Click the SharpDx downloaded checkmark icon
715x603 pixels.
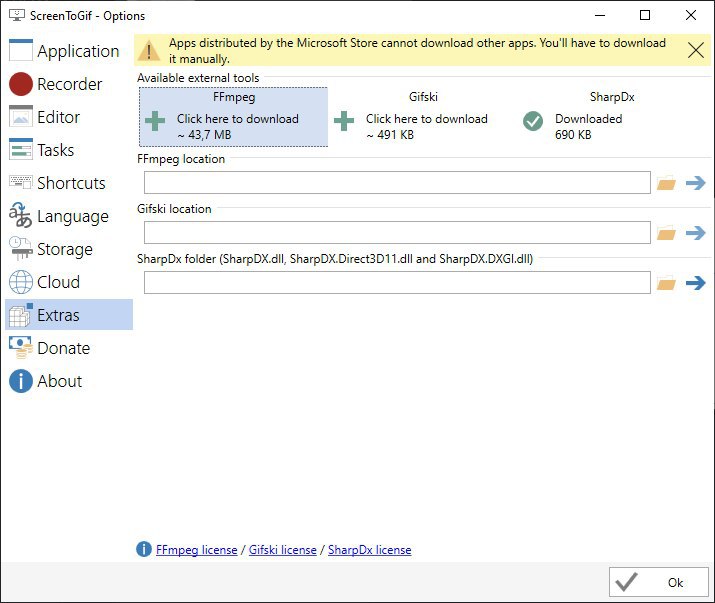[x=533, y=121]
